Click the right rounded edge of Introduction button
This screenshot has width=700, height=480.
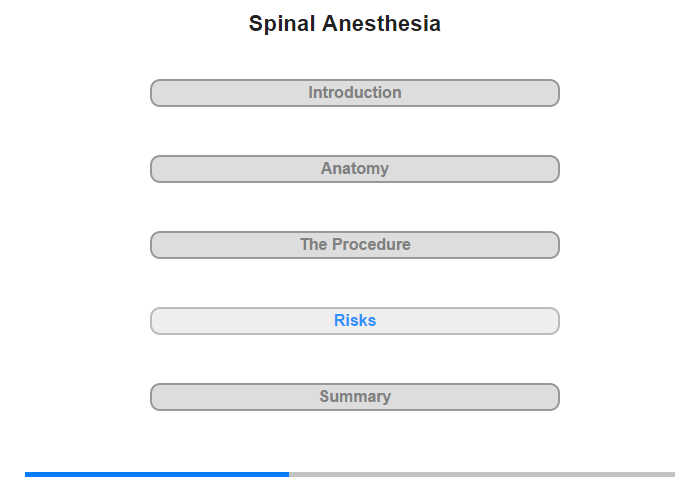click(554, 93)
